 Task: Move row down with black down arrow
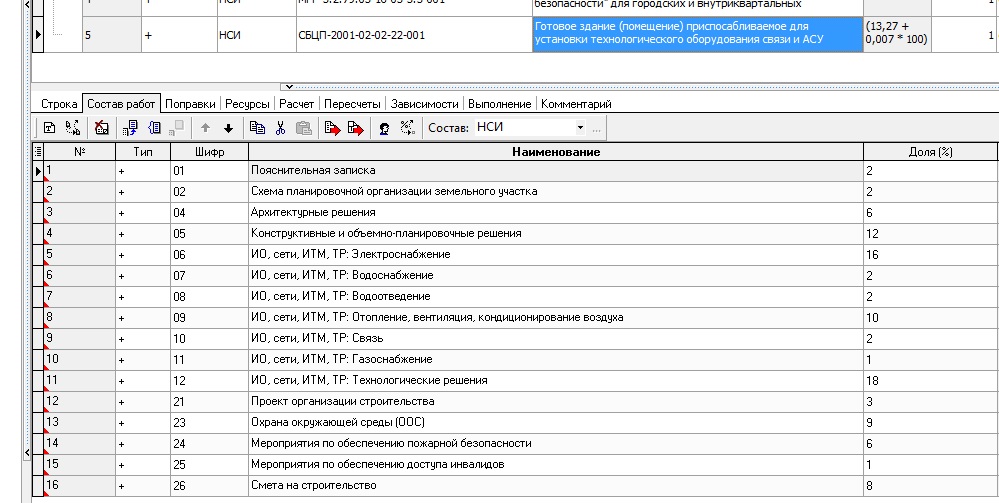click(x=229, y=128)
